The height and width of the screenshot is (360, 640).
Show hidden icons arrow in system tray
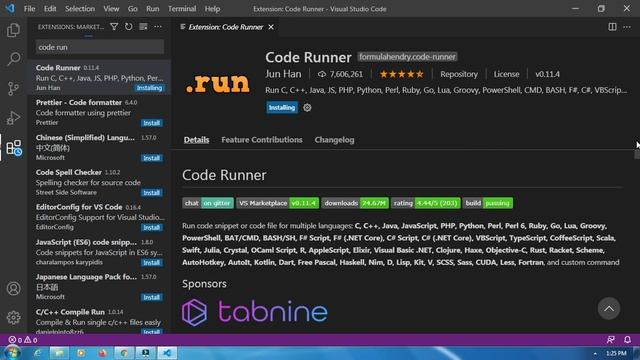click(595, 353)
